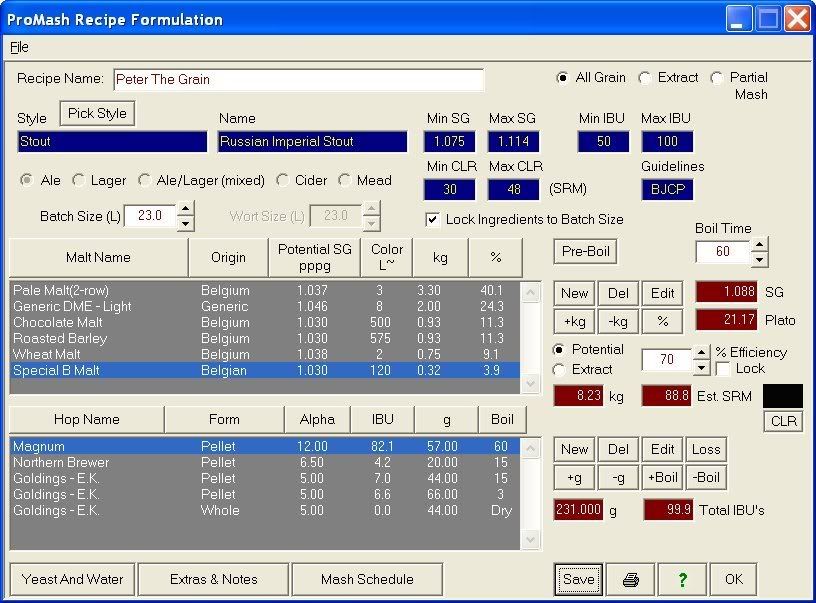
Task: Select Potential radio under malt buttons
Action: tap(559, 350)
